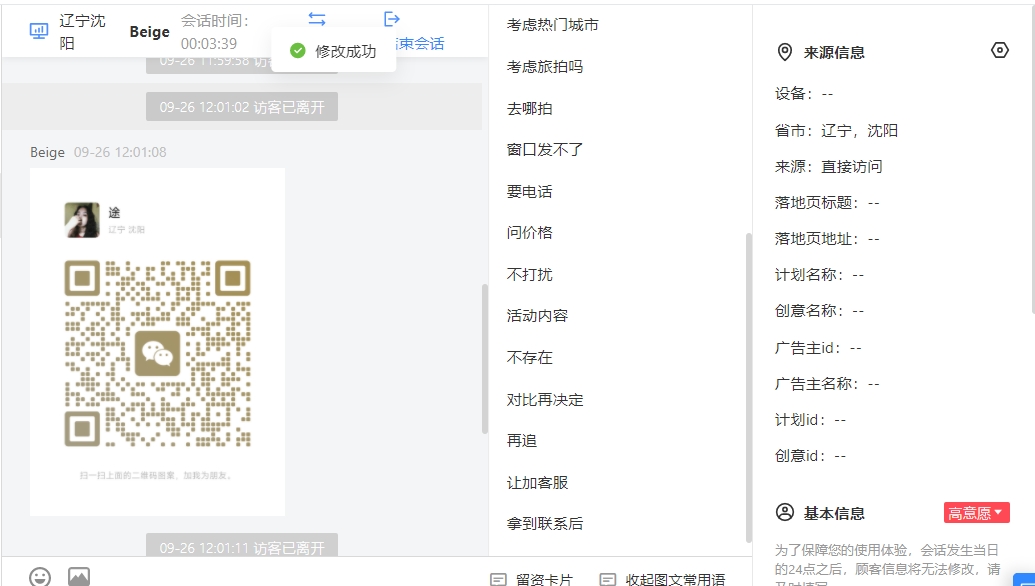Click the 会话时间 00:03:39 timer
Screen dimensions: 1035x586
pyautogui.click(x=215, y=32)
